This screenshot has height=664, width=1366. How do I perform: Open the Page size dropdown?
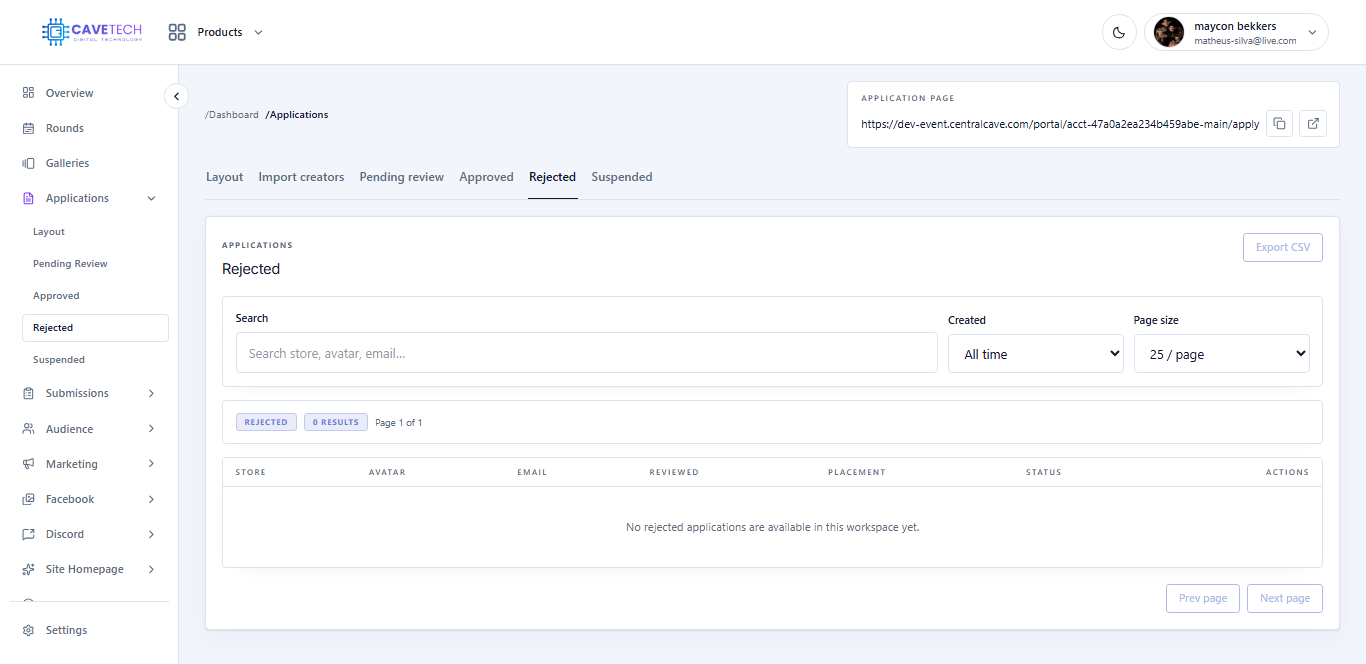(1222, 354)
